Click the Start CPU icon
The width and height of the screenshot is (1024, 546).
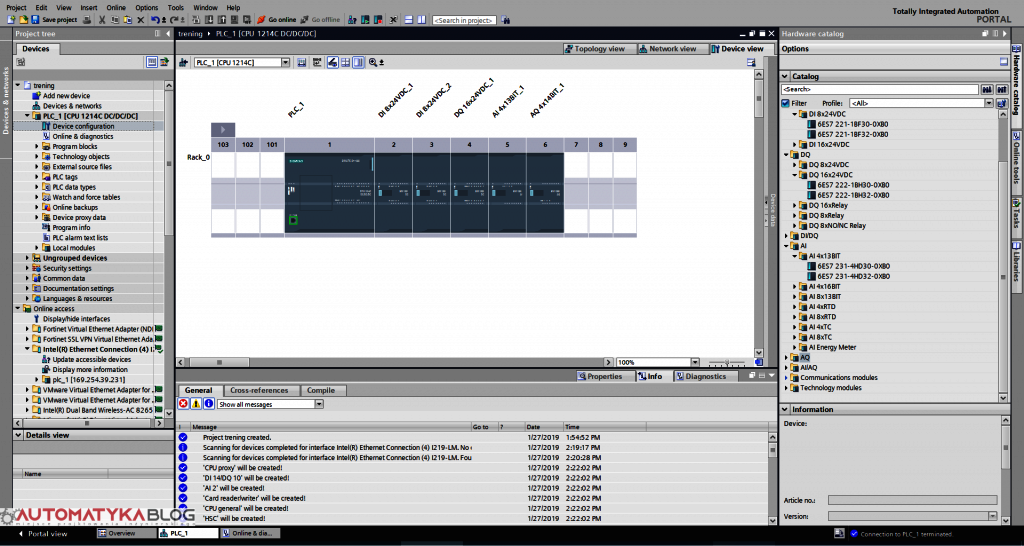(366, 20)
